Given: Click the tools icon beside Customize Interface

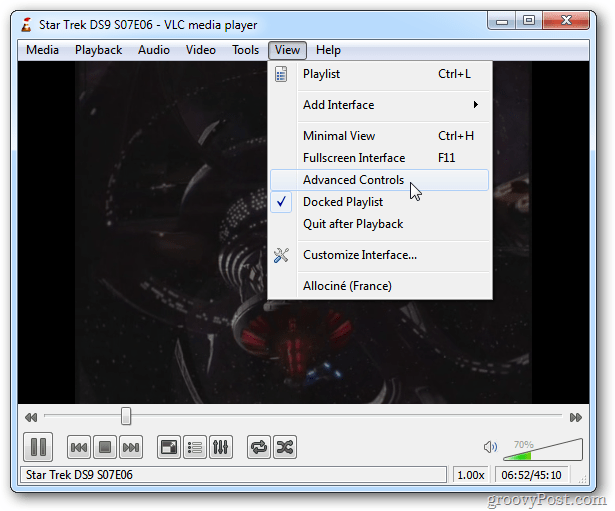Looking at the screenshot, I should pos(281,255).
